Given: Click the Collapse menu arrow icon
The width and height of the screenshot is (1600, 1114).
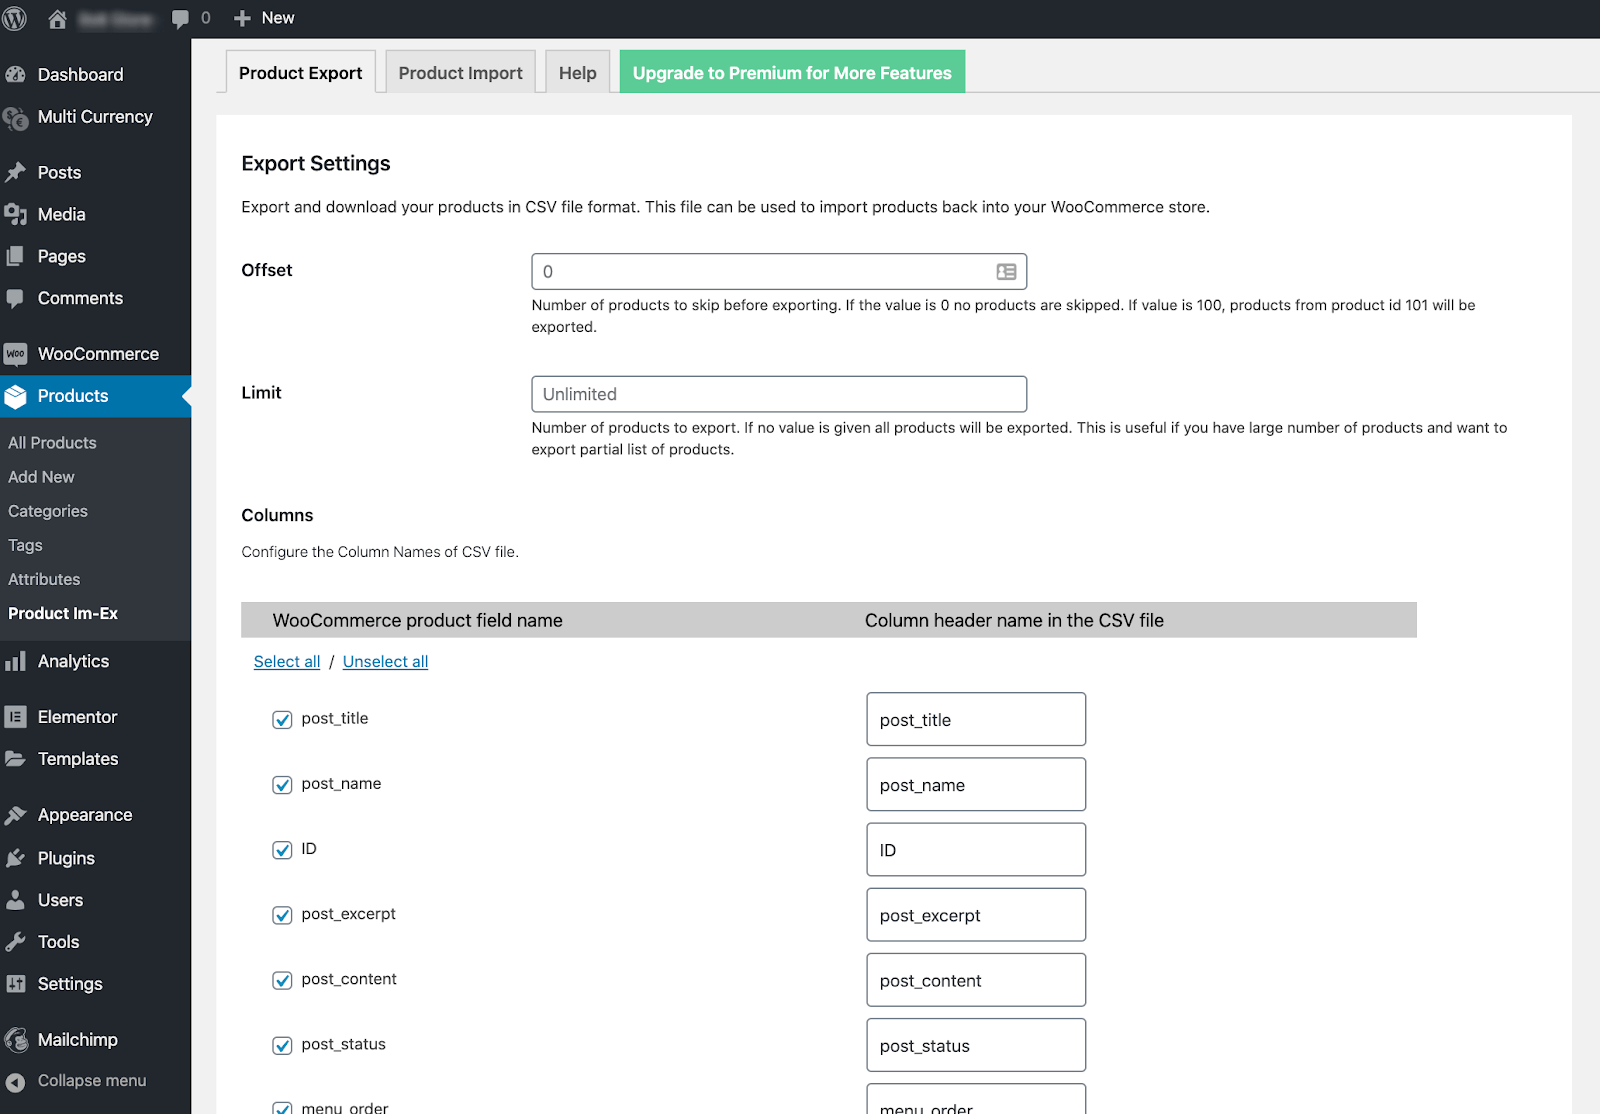Looking at the screenshot, I should [15, 1081].
